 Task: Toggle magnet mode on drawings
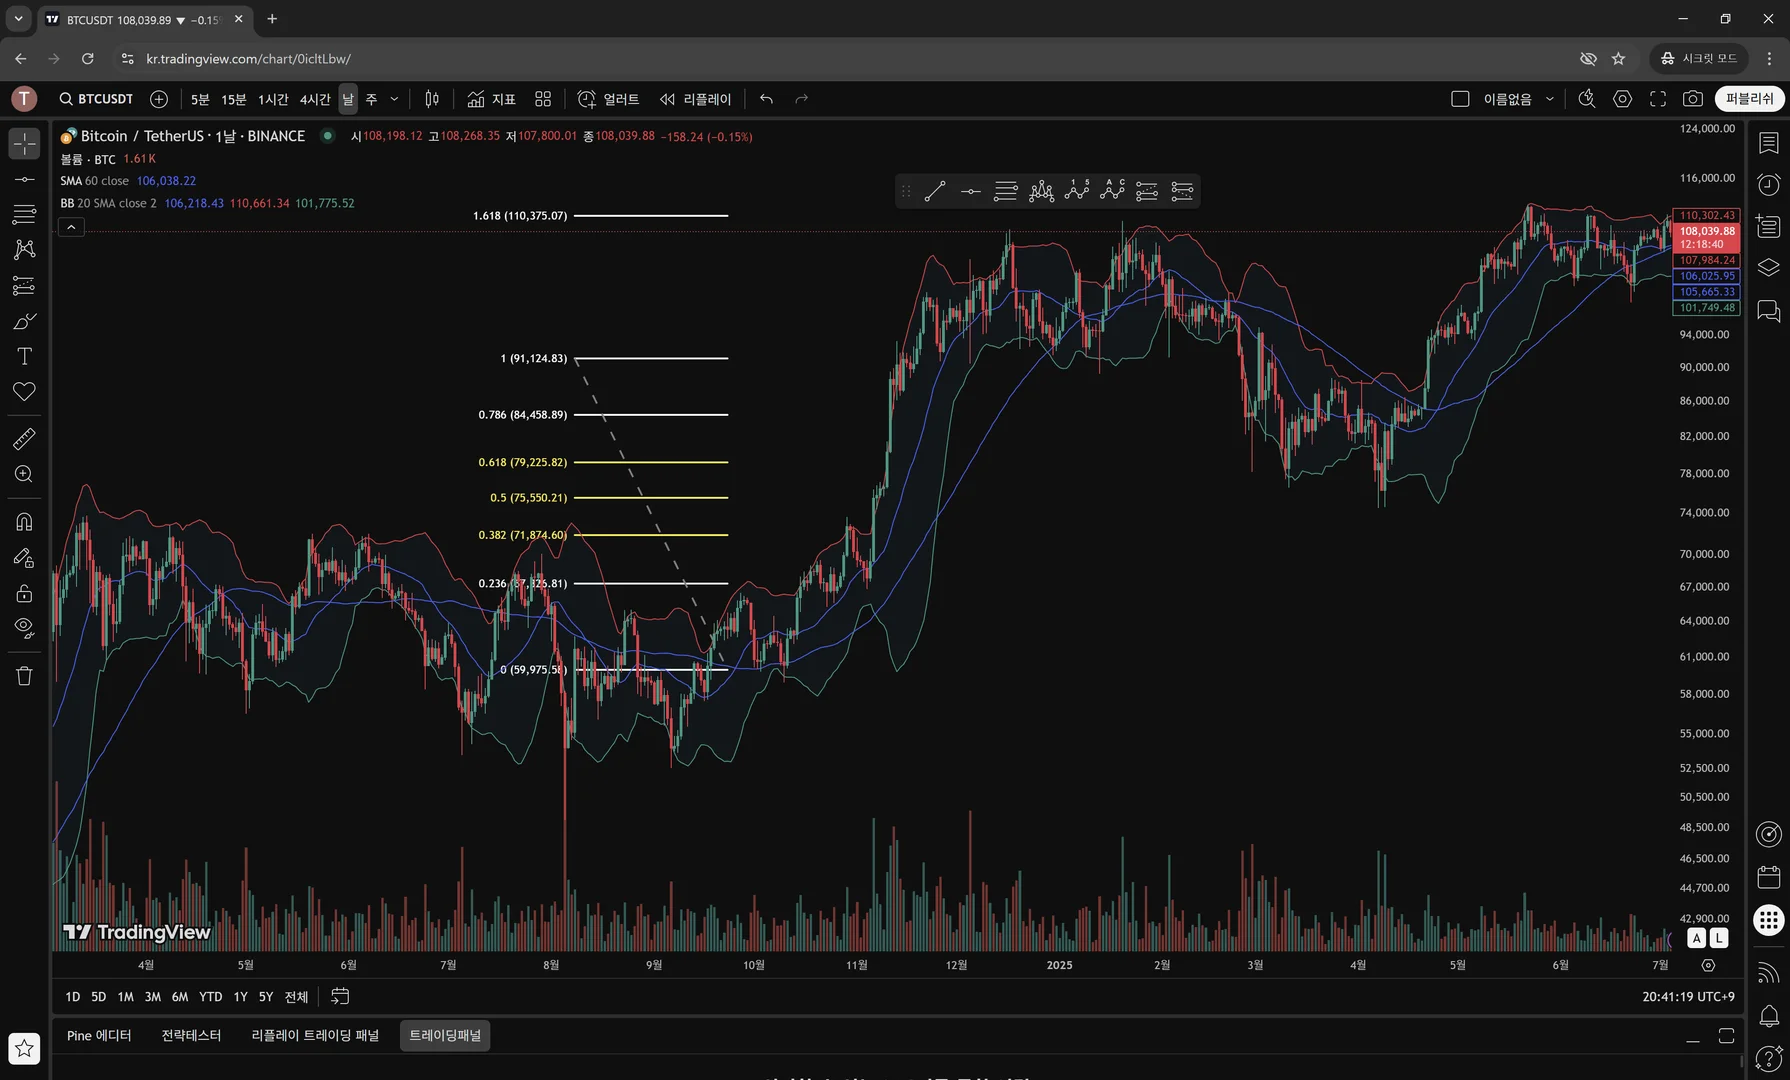tap(24, 522)
